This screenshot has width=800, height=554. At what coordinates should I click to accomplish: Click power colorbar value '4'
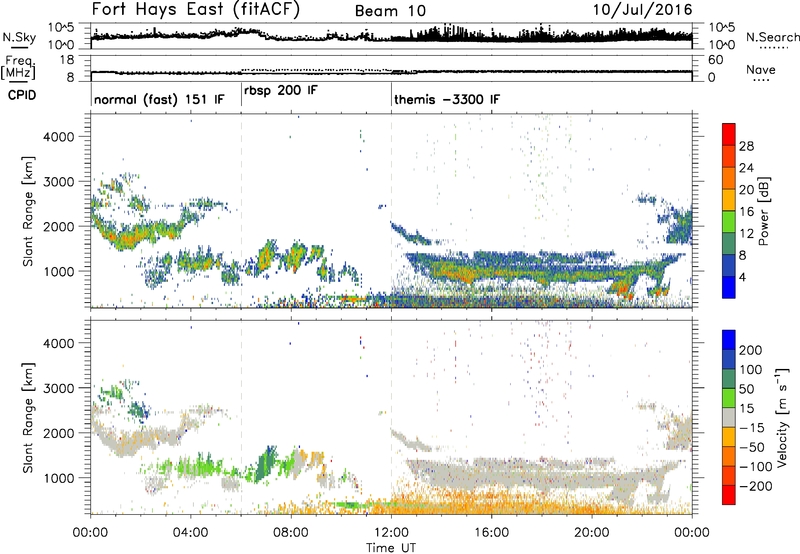tap(742, 277)
